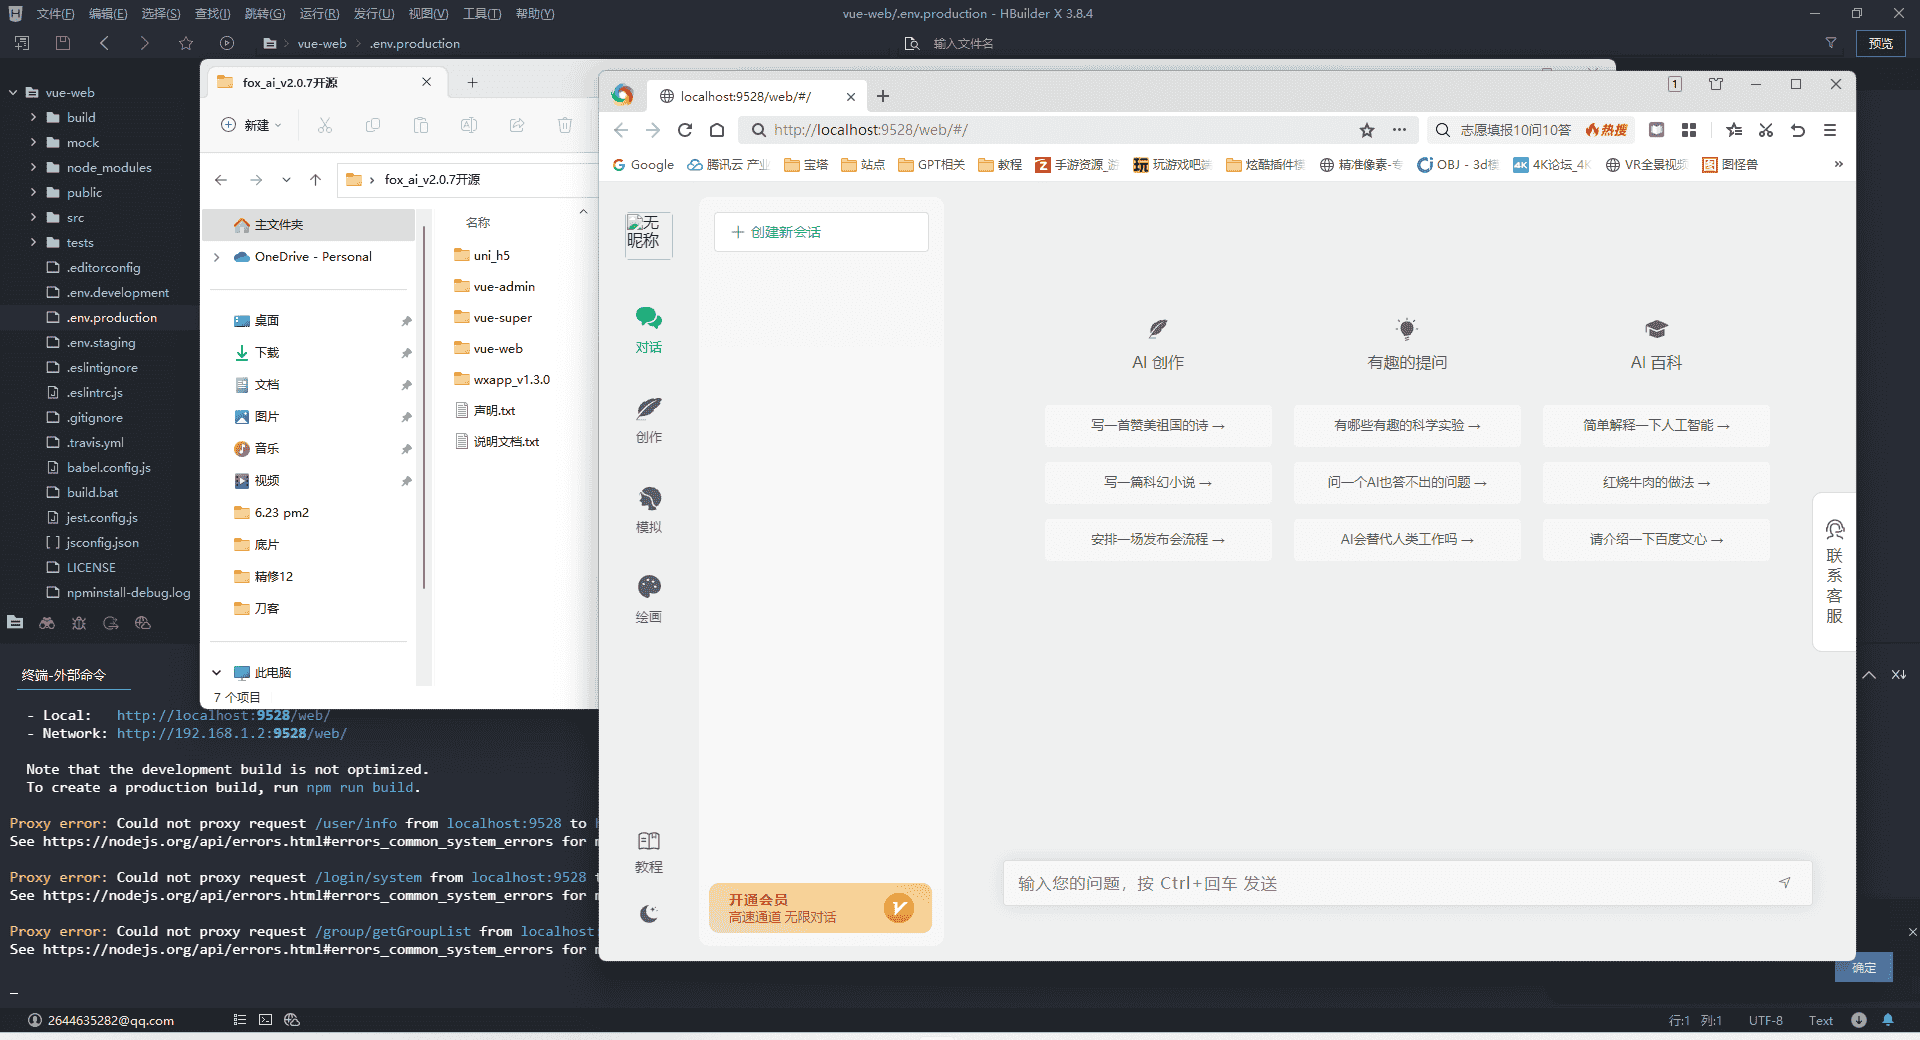
Task: Open the 绘画 palette sidebar icon
Action: click(648, 587)
